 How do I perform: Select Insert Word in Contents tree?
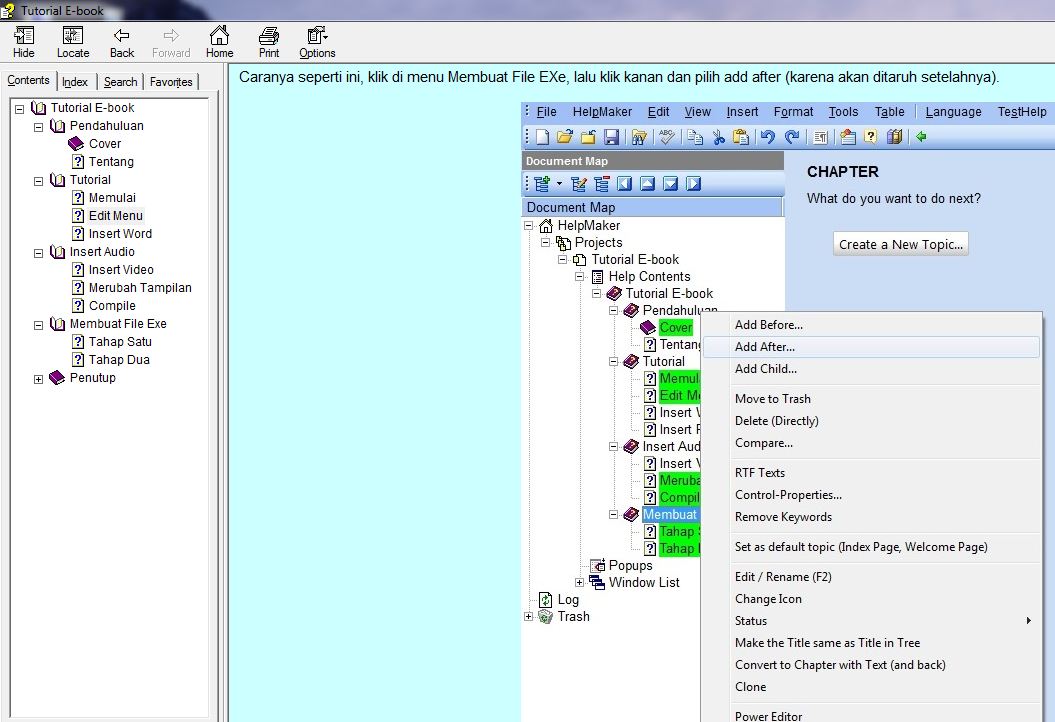tap(120, 233)
